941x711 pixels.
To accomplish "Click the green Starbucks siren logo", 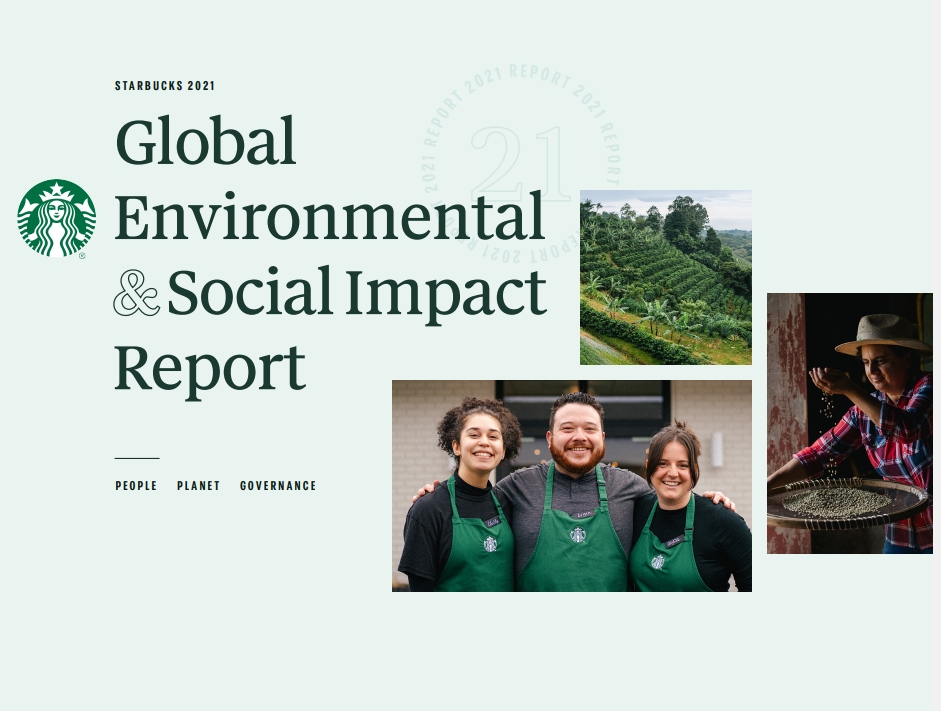I will coord(56,218).
